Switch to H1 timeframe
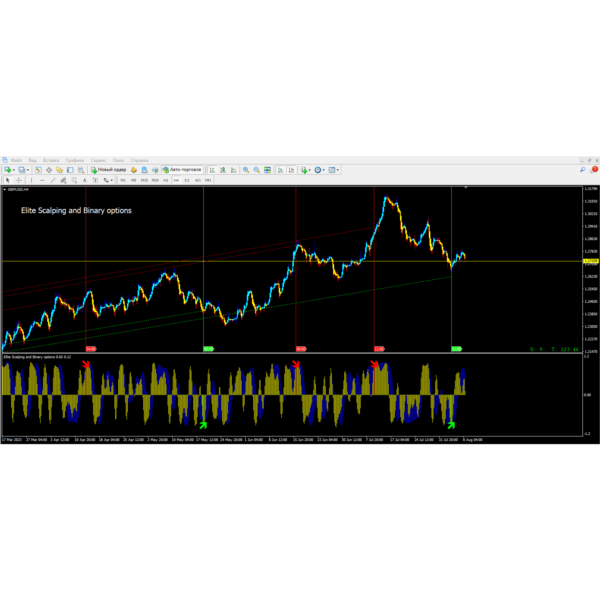 pyautogui.click(x=166, y=180)
